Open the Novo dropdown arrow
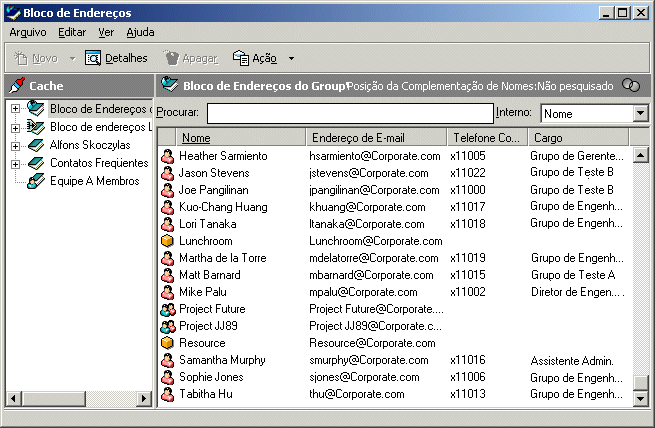Viewport: 655px width, 428px height. coord(72,58)
